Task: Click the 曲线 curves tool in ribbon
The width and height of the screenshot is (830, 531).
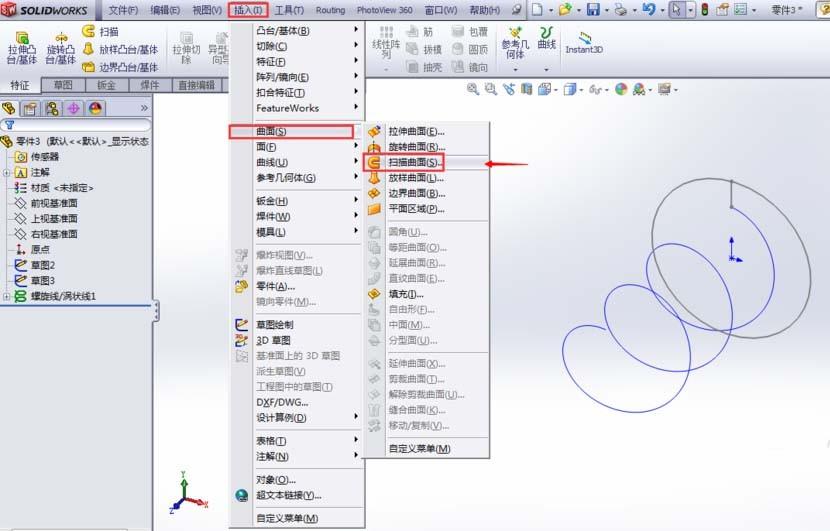Action: 546,38
